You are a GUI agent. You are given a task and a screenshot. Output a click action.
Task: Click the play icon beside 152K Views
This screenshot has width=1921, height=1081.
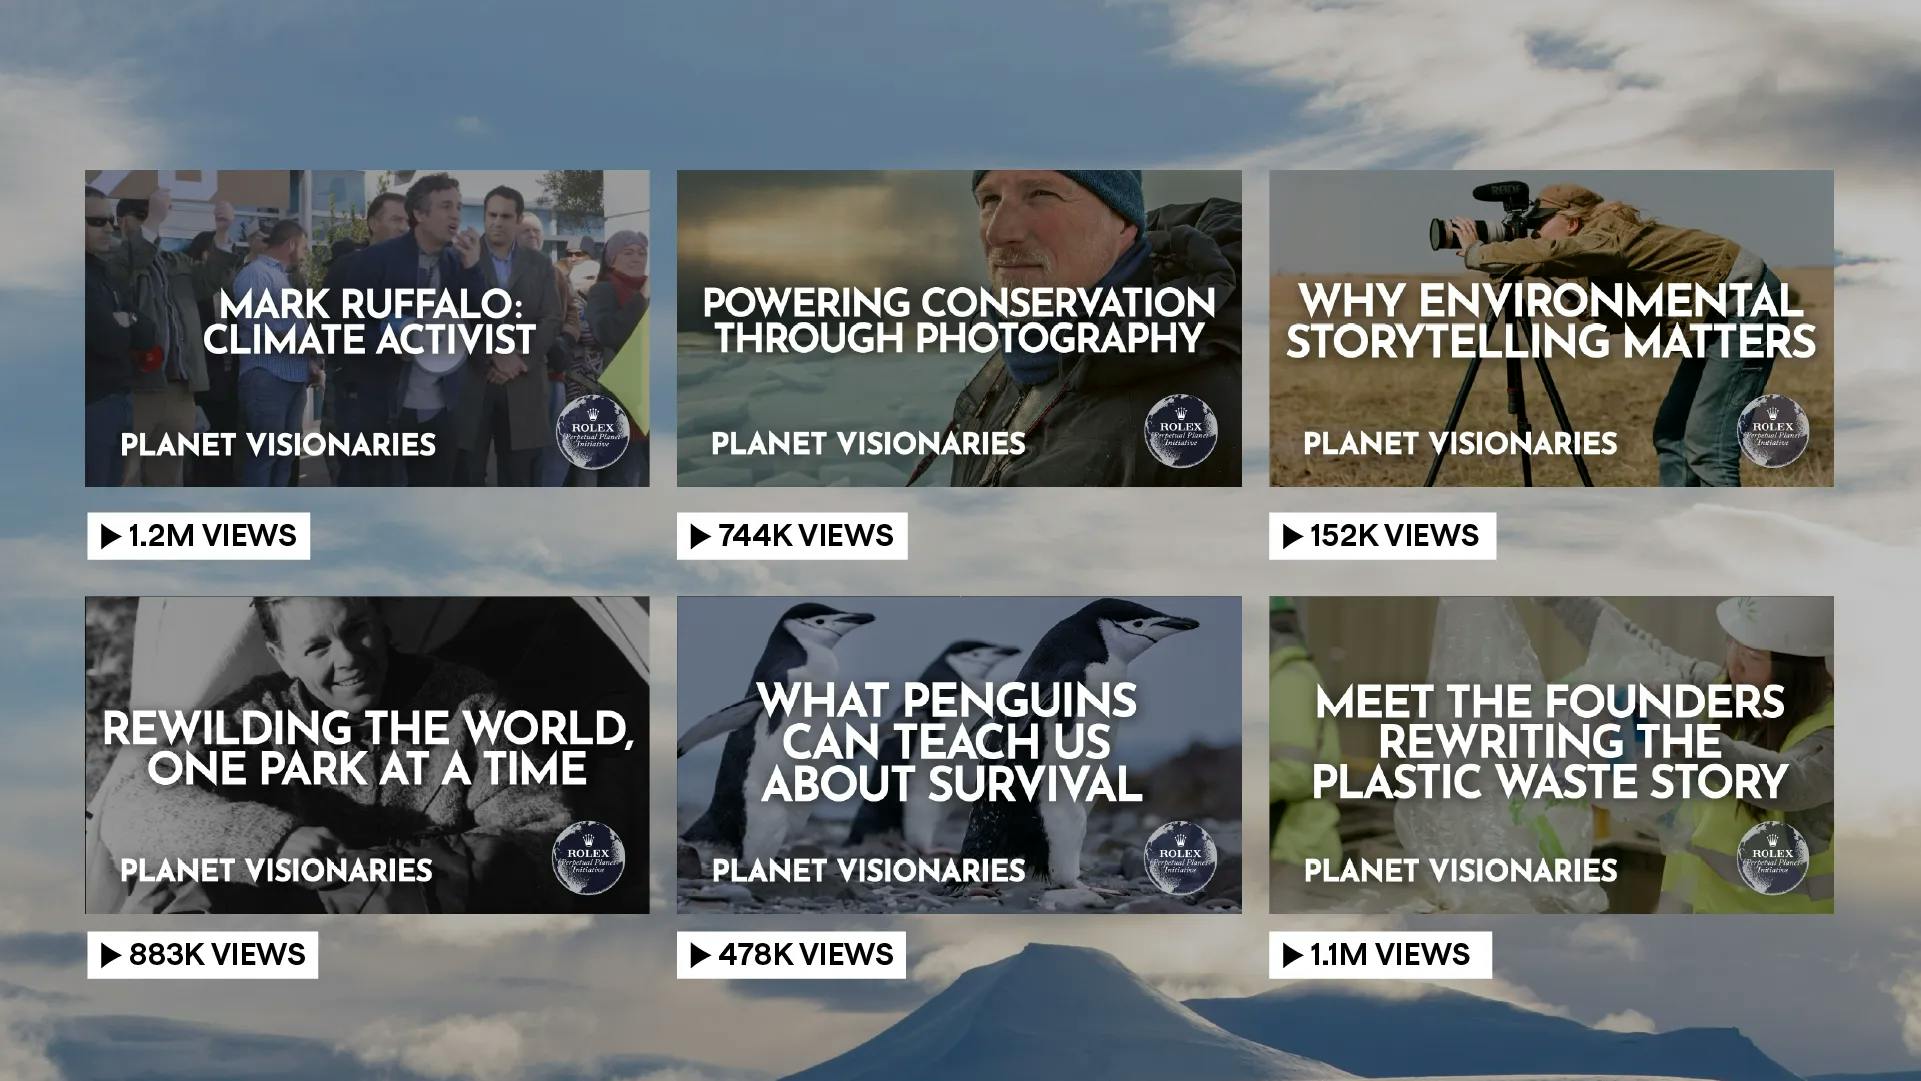1293,537
